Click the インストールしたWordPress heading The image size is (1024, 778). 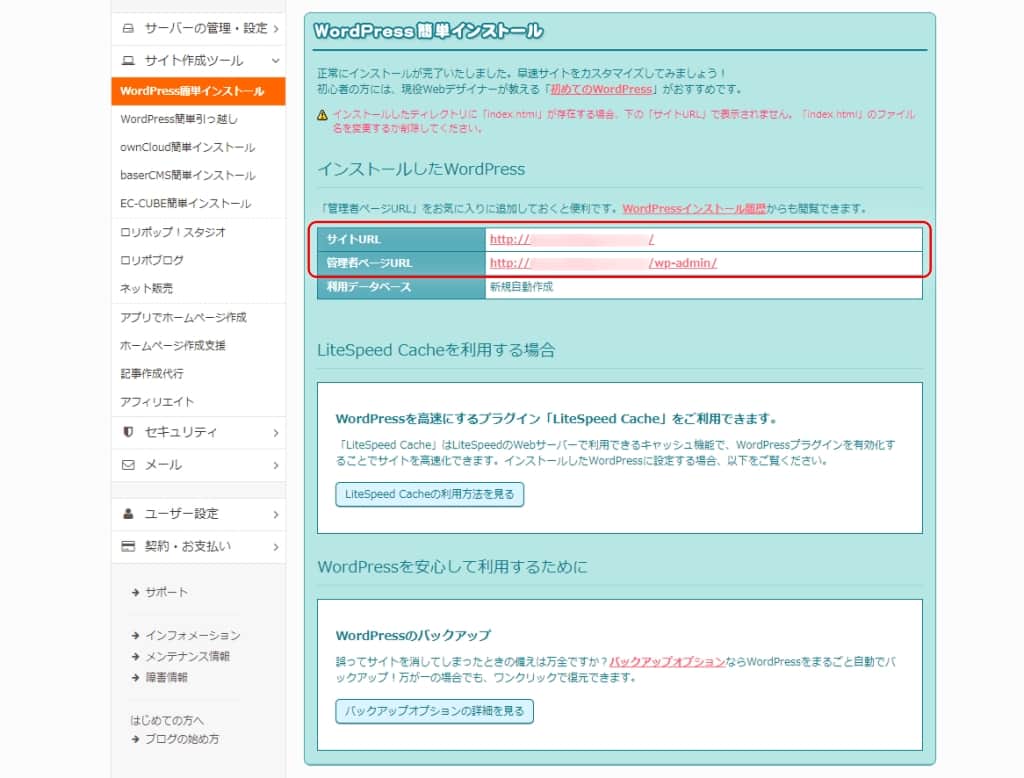(421, 169)
